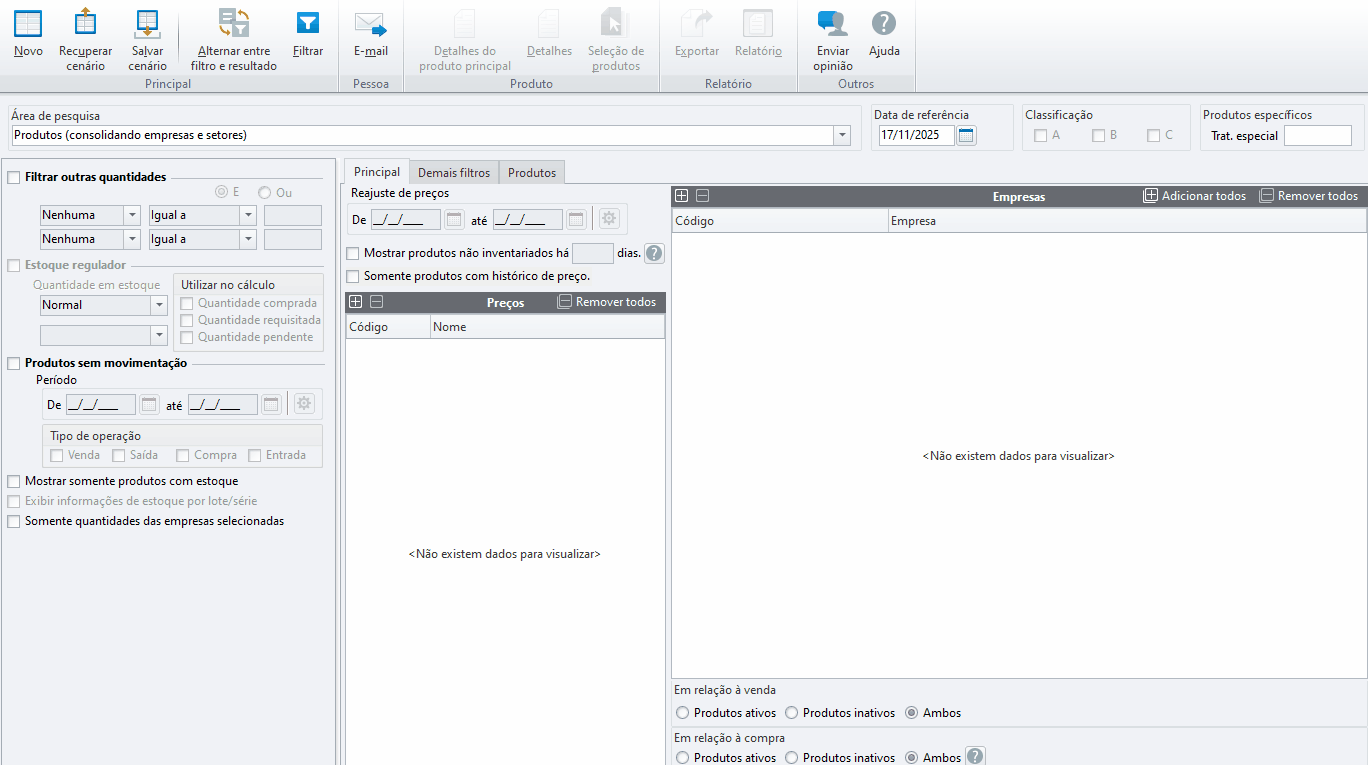Open the Igual a comparison dropdown
The width and height of the screenshot is (1368, 765).
pyautogui.click(x=248, y=215)
